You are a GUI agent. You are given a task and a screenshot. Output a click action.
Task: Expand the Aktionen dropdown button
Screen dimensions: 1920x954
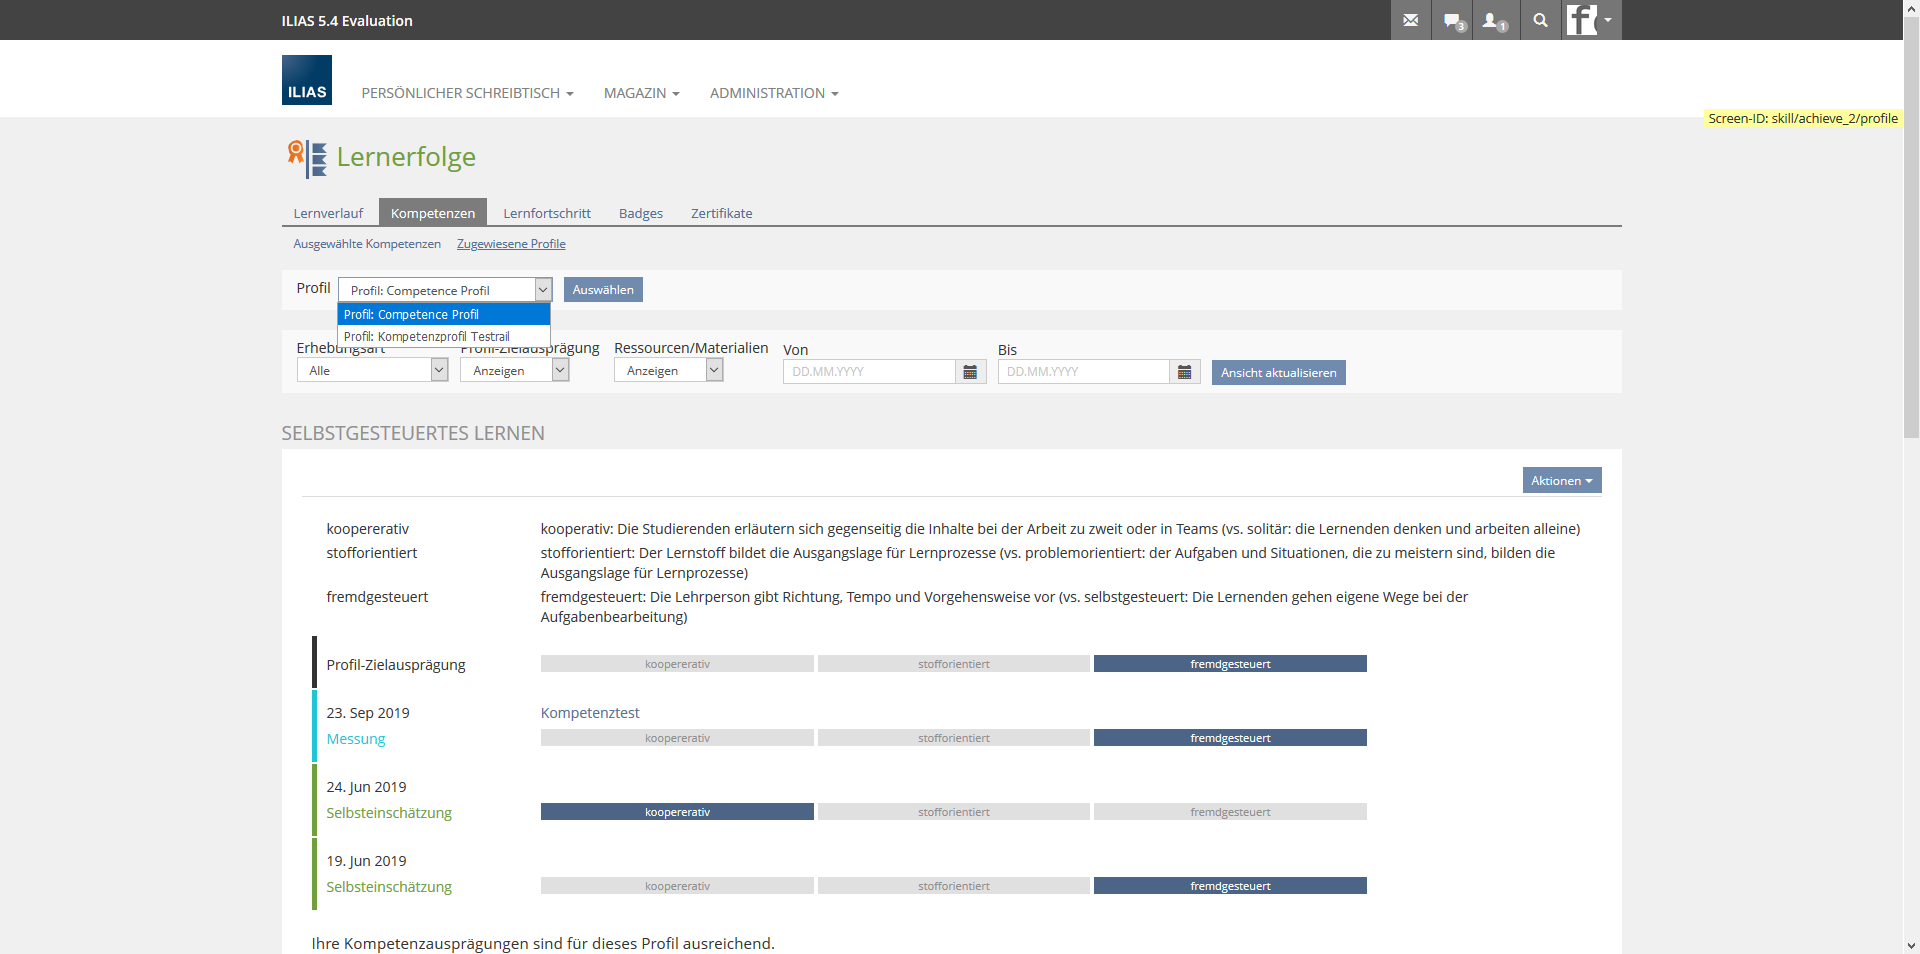[x=1561, y=481]
